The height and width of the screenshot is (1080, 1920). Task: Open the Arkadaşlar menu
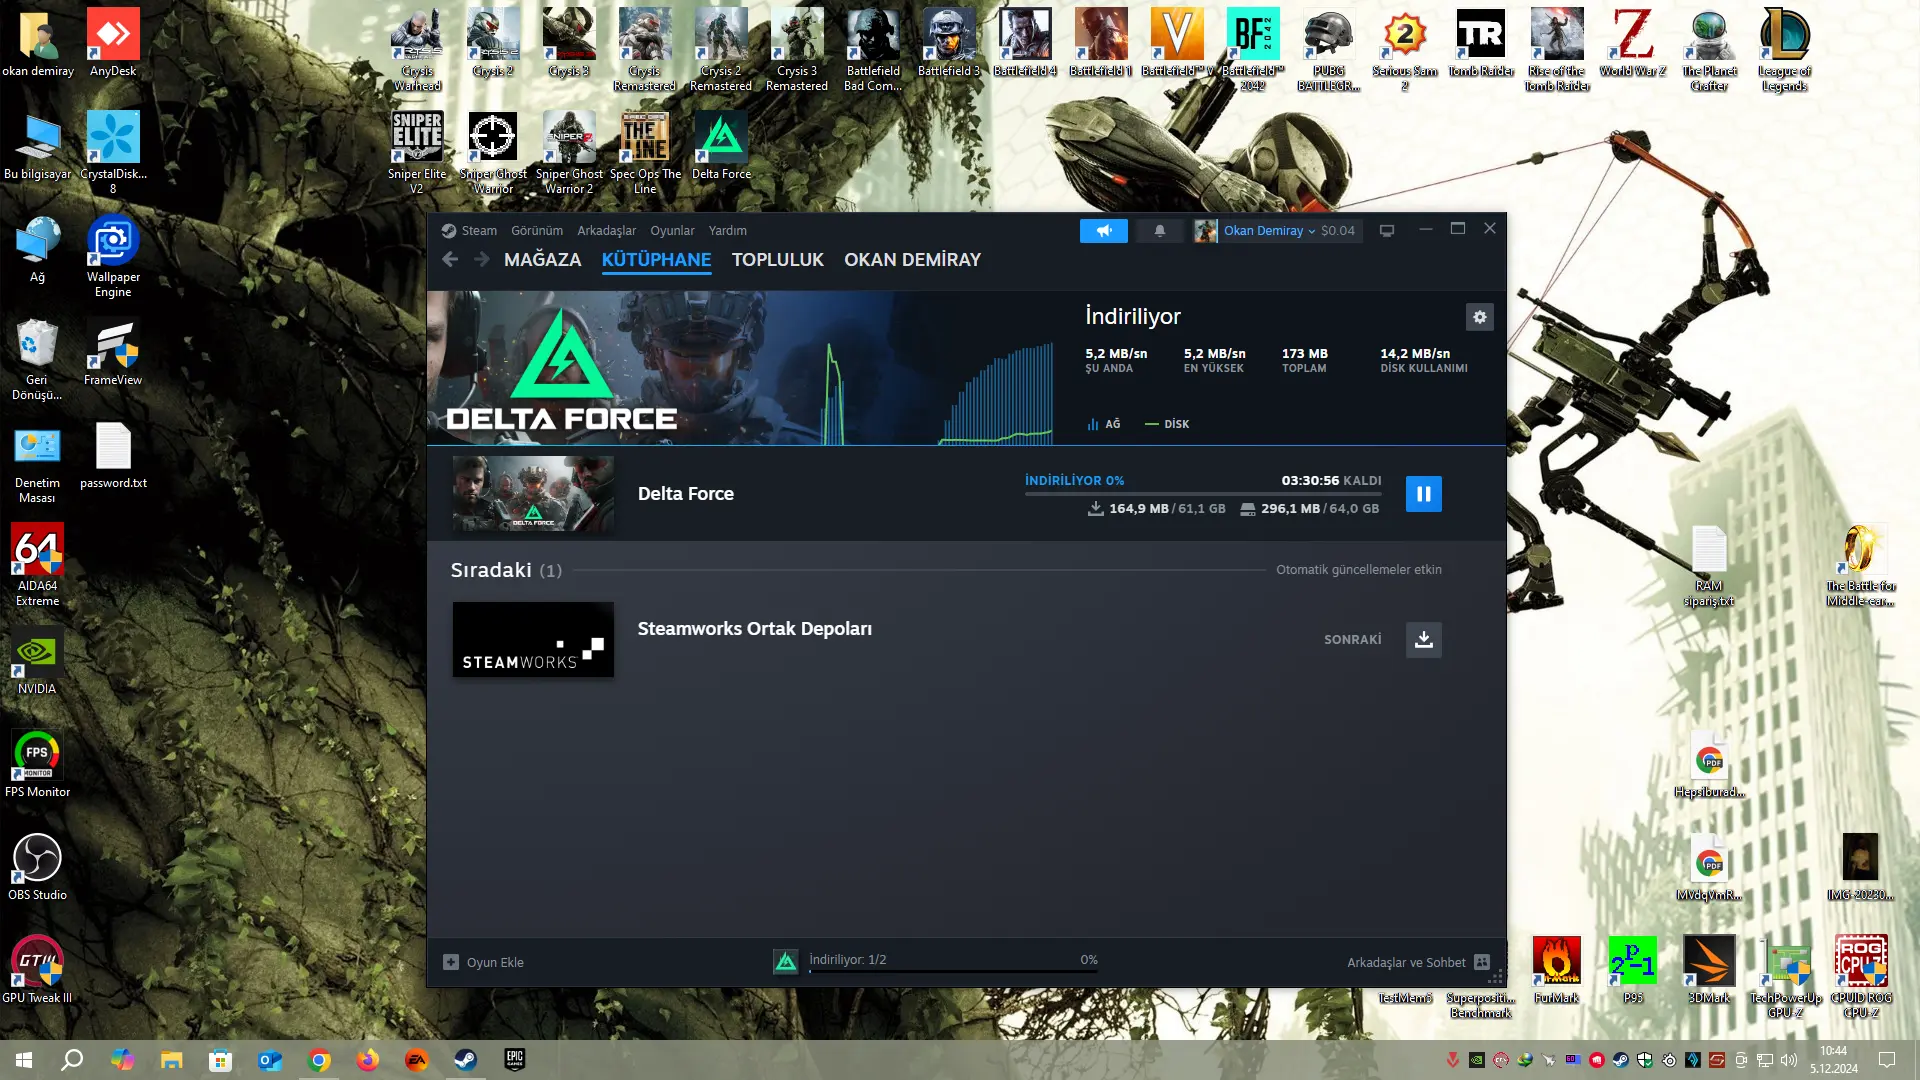(606, 231)
